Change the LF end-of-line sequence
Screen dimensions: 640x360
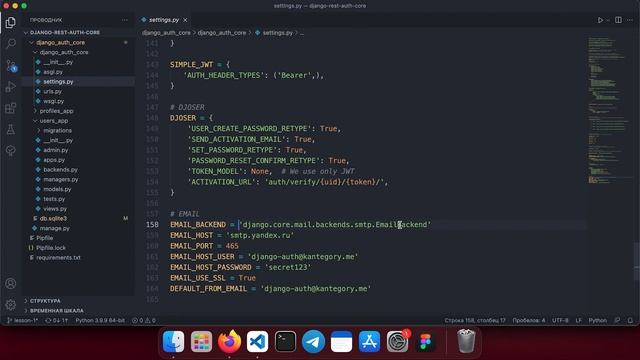(578, 320)
